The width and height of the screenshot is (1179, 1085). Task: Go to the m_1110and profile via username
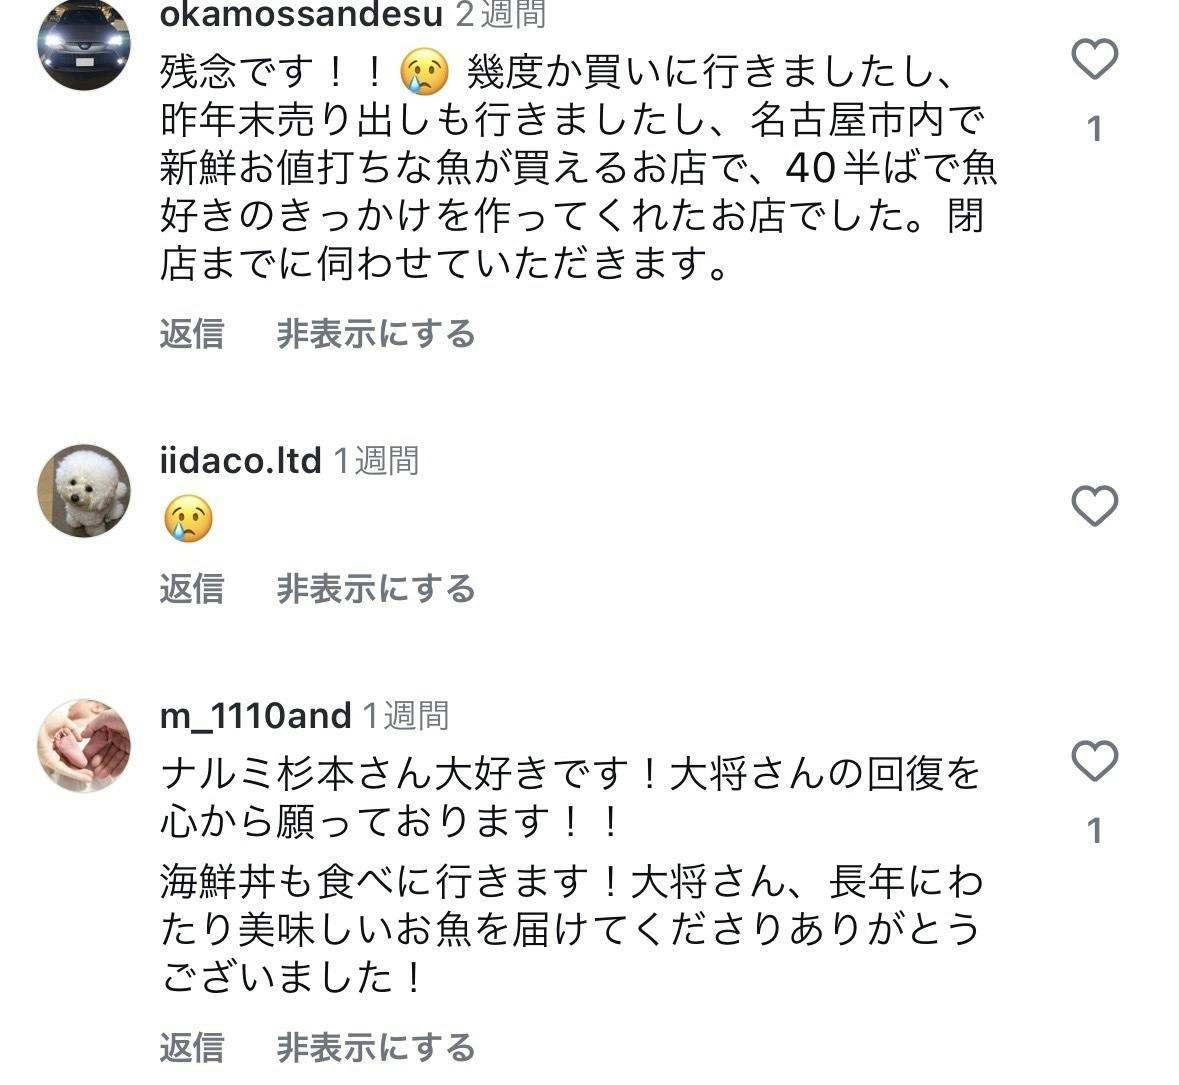pos(255,716)
